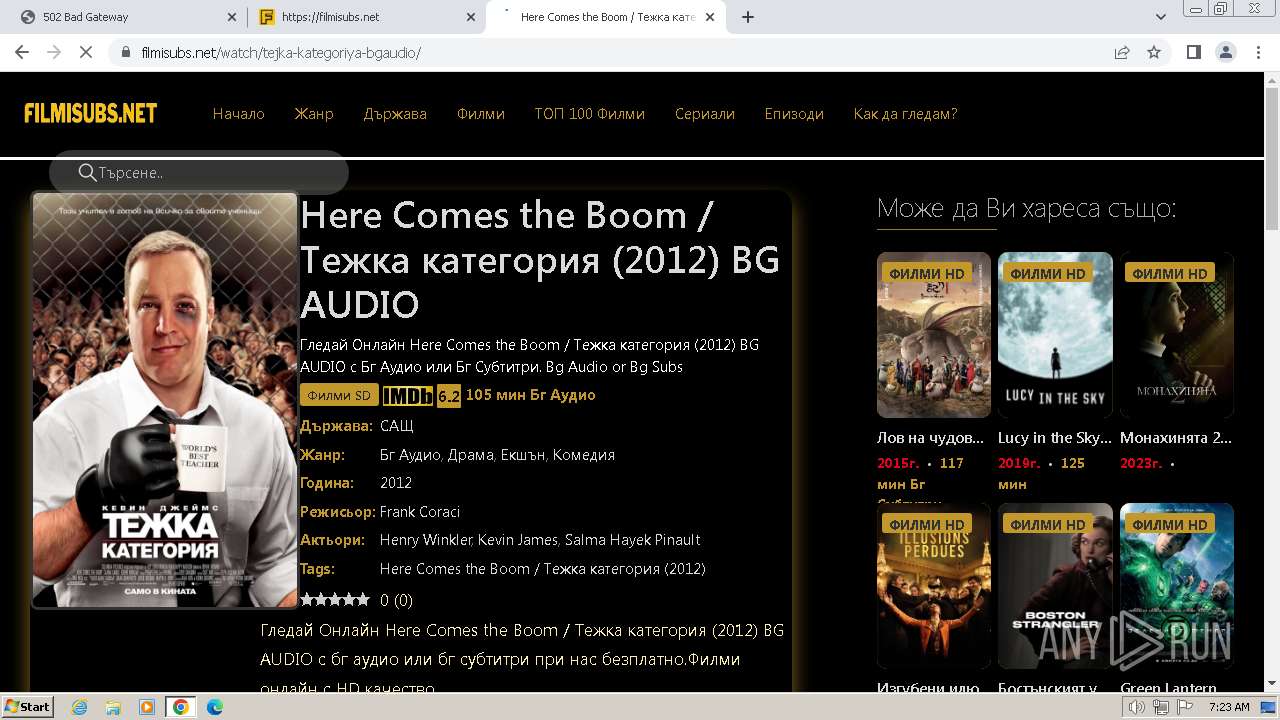Click director Frank Coraci link

point(420,512)
